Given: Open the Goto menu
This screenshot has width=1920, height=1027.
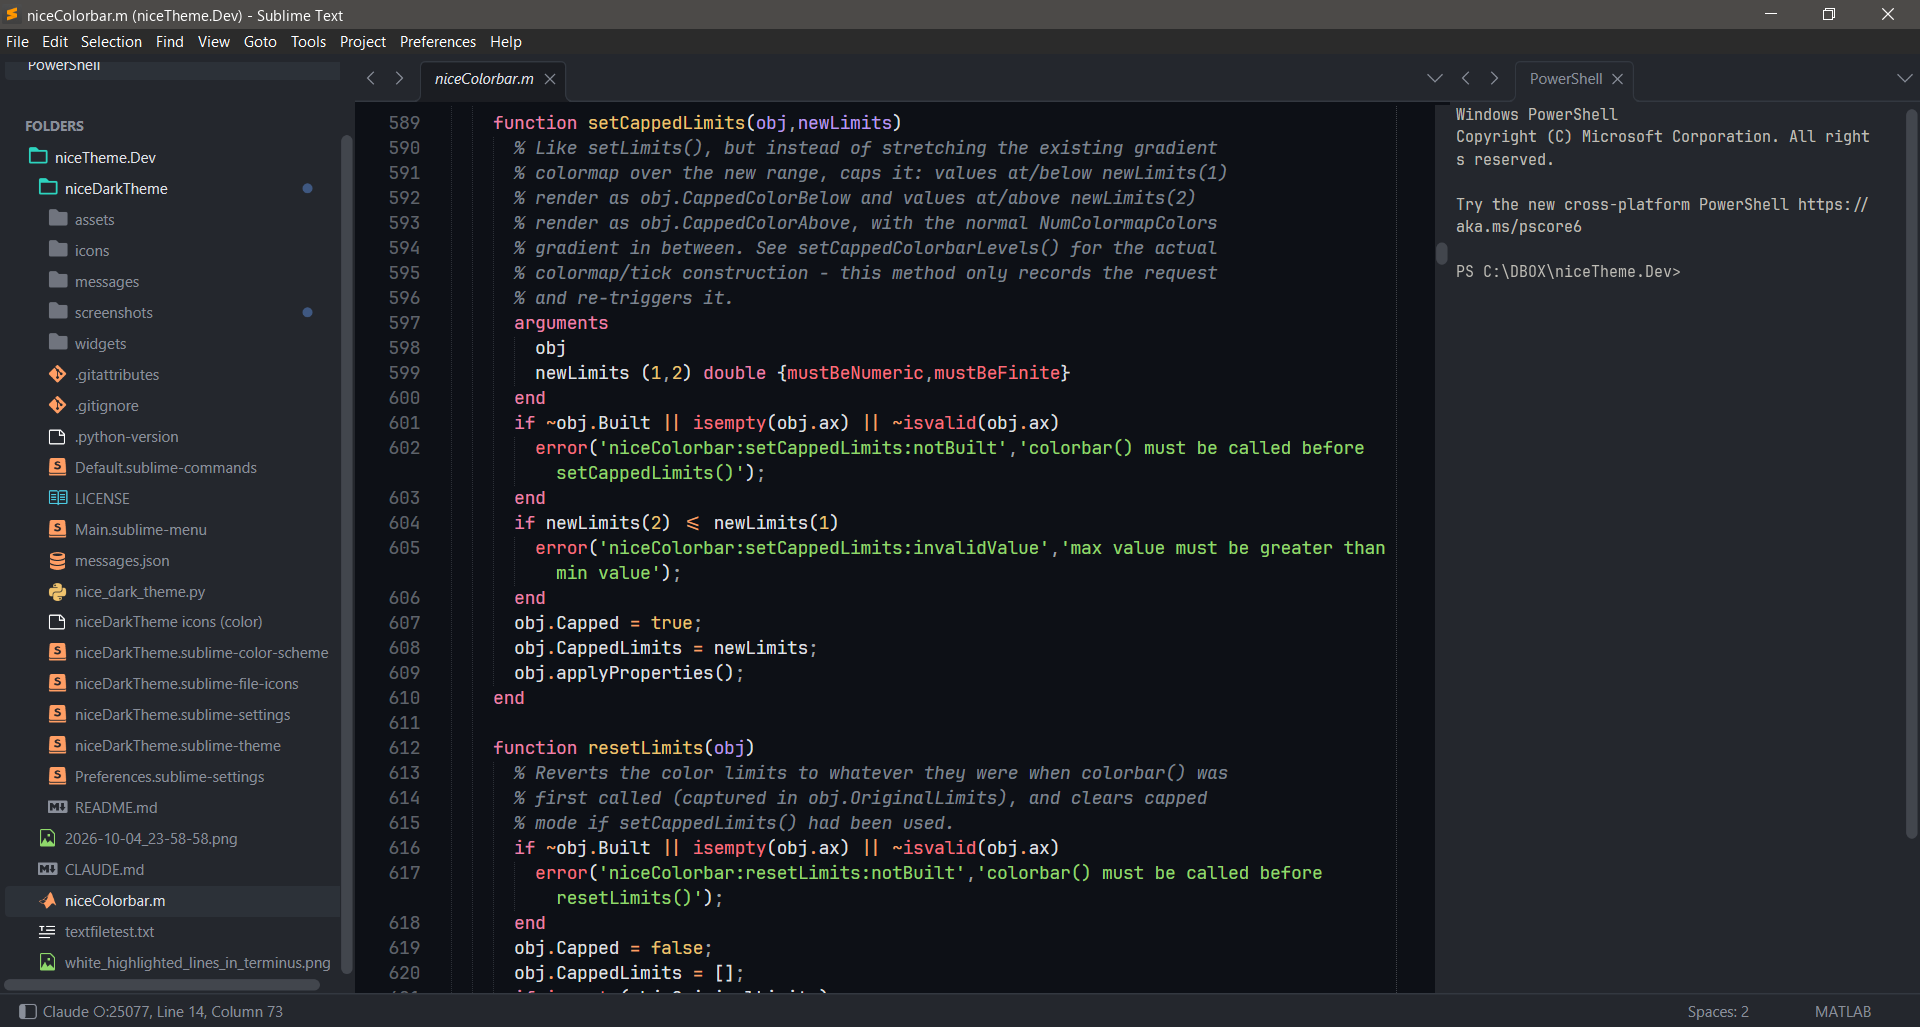Looking at the screenshot, I should (260, 41).
